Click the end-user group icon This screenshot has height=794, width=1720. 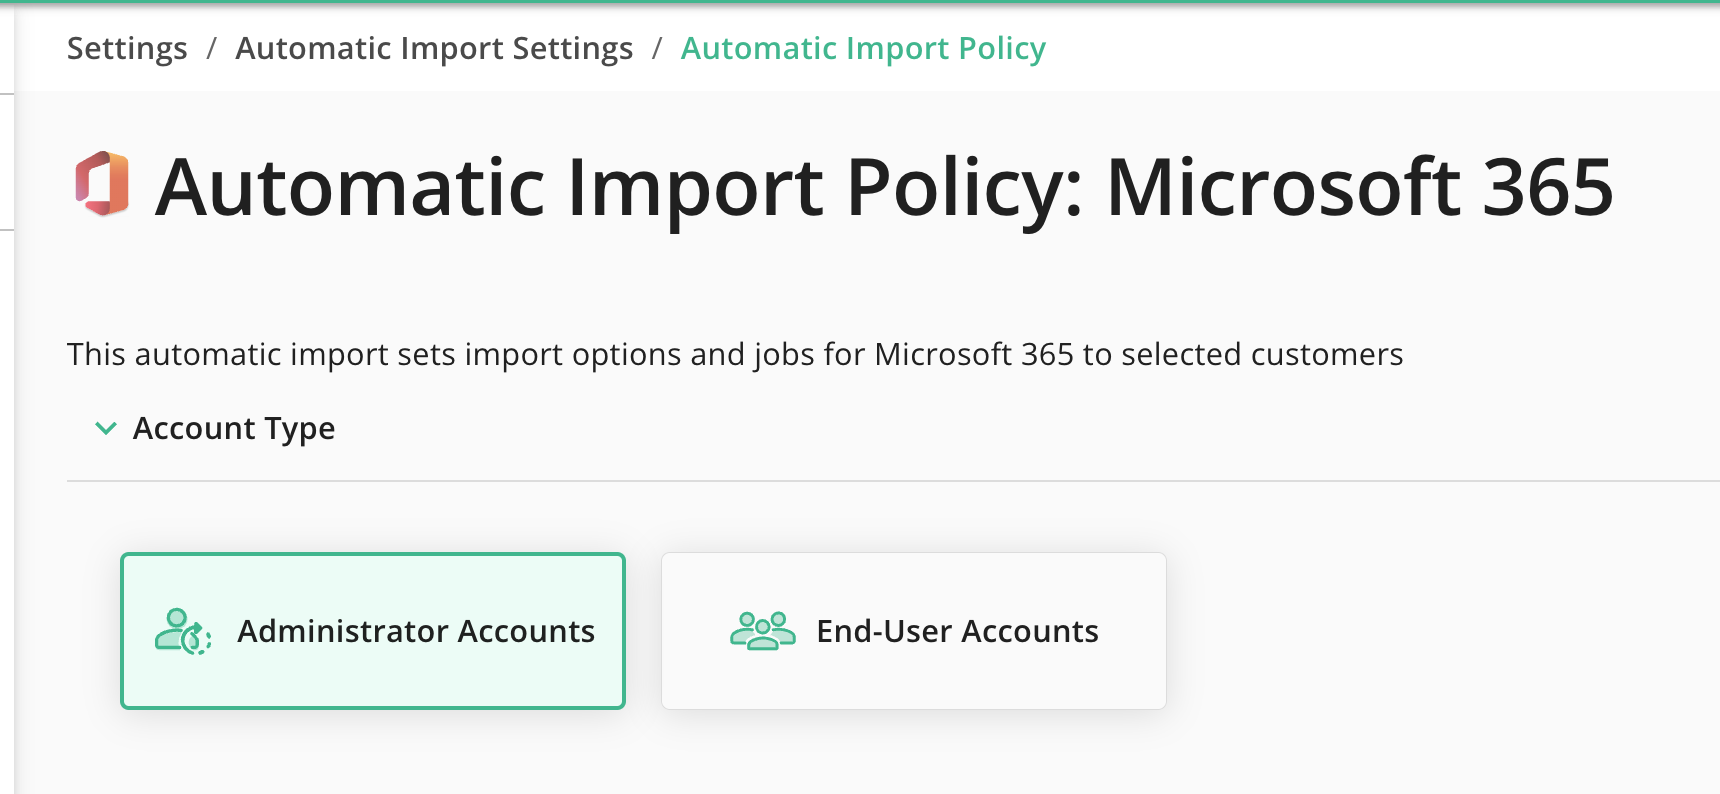pyautogui.click(x=763, y=631)
